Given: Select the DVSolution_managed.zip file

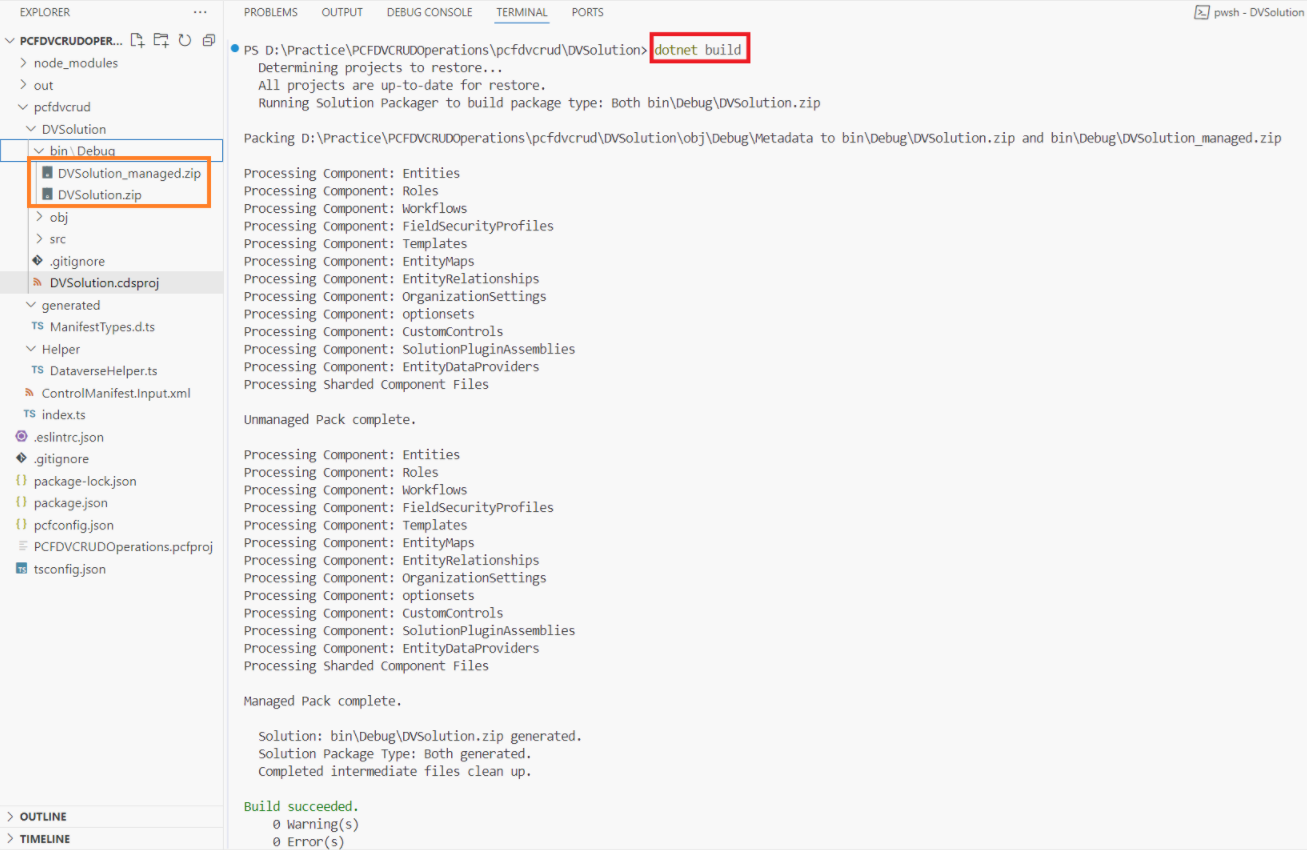Looking at the screenshot, I should pos(129,173).
